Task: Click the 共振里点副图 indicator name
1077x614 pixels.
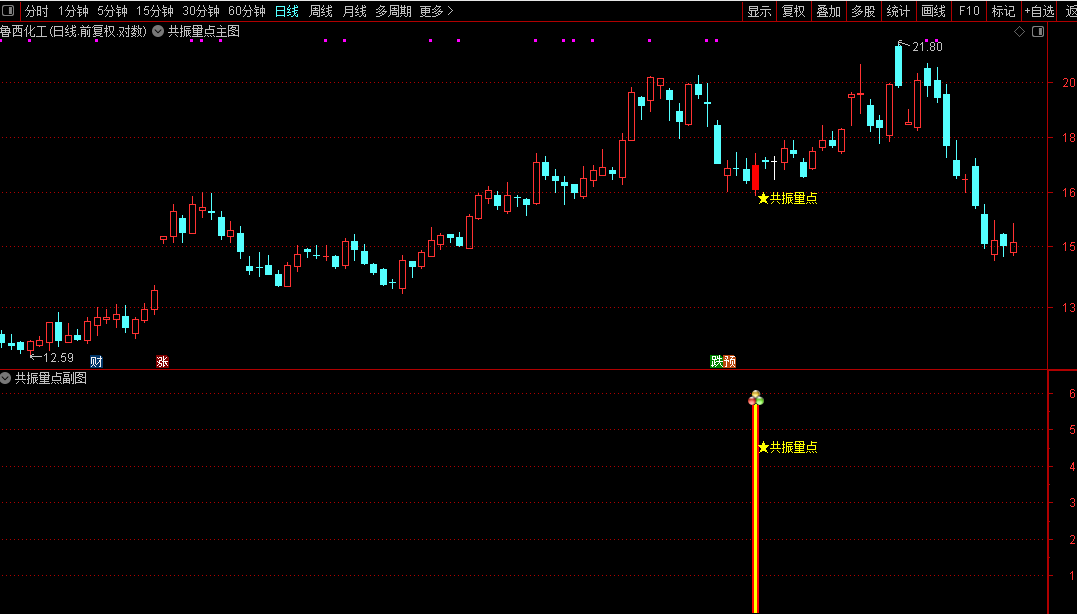Action: pos(51,378)
